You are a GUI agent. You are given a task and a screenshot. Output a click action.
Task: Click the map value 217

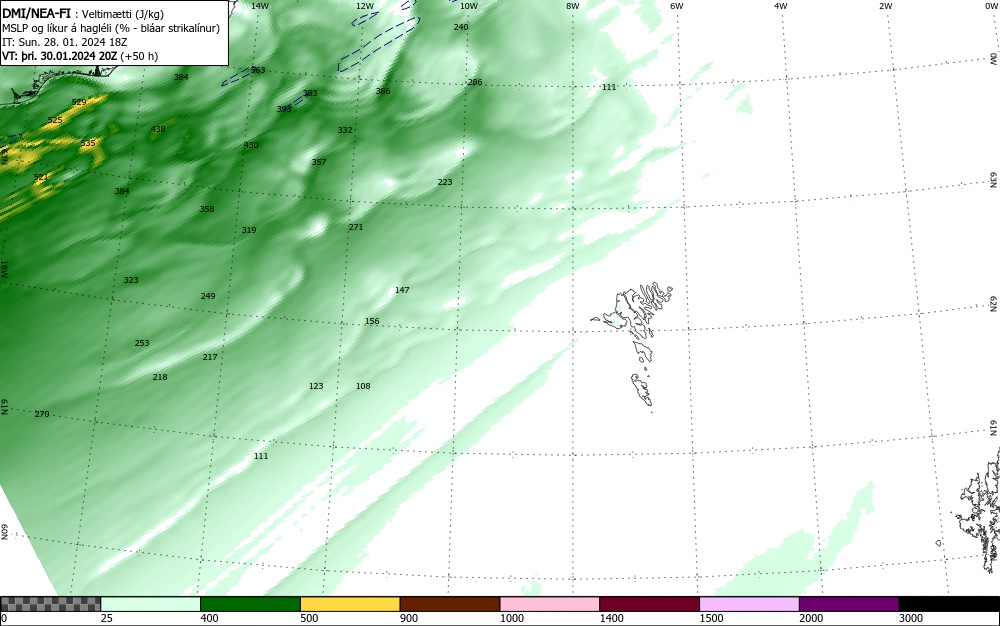[210, 357]
